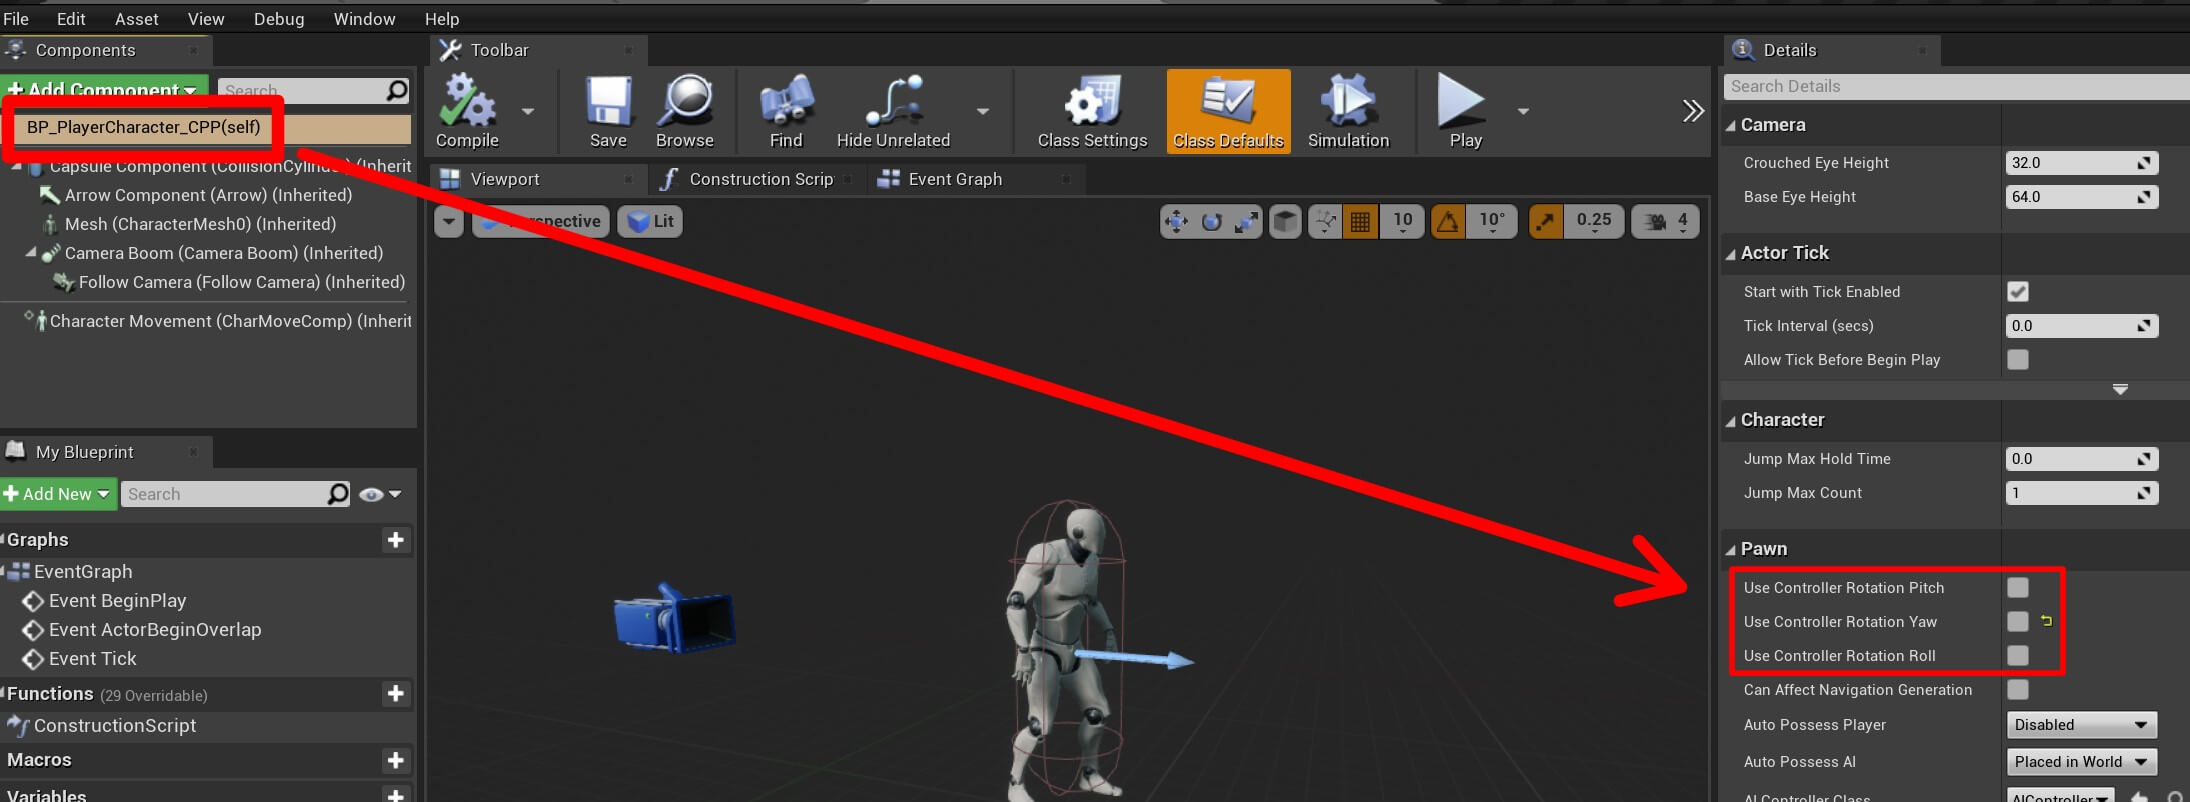Toggle rotation snap angle icon
This screenshot has height=802, width=2190.
point(1448,221)
